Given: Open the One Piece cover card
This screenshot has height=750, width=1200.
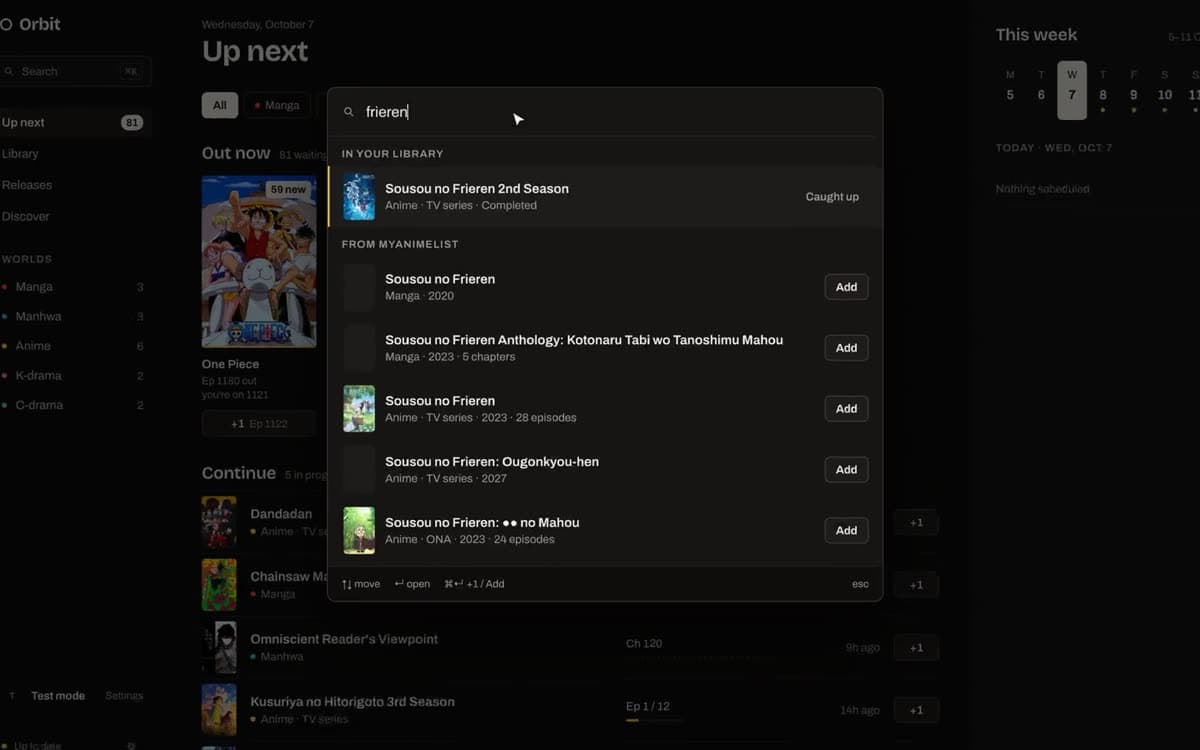Looking at the screenshot, I should click(x=259, y=262).
